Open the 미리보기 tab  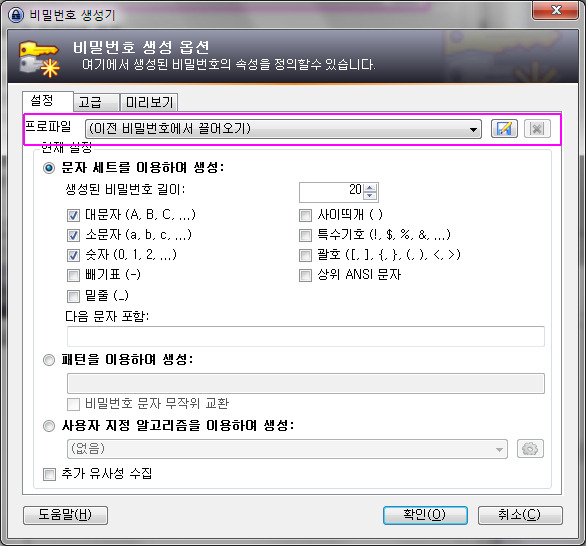pos(149,102)
